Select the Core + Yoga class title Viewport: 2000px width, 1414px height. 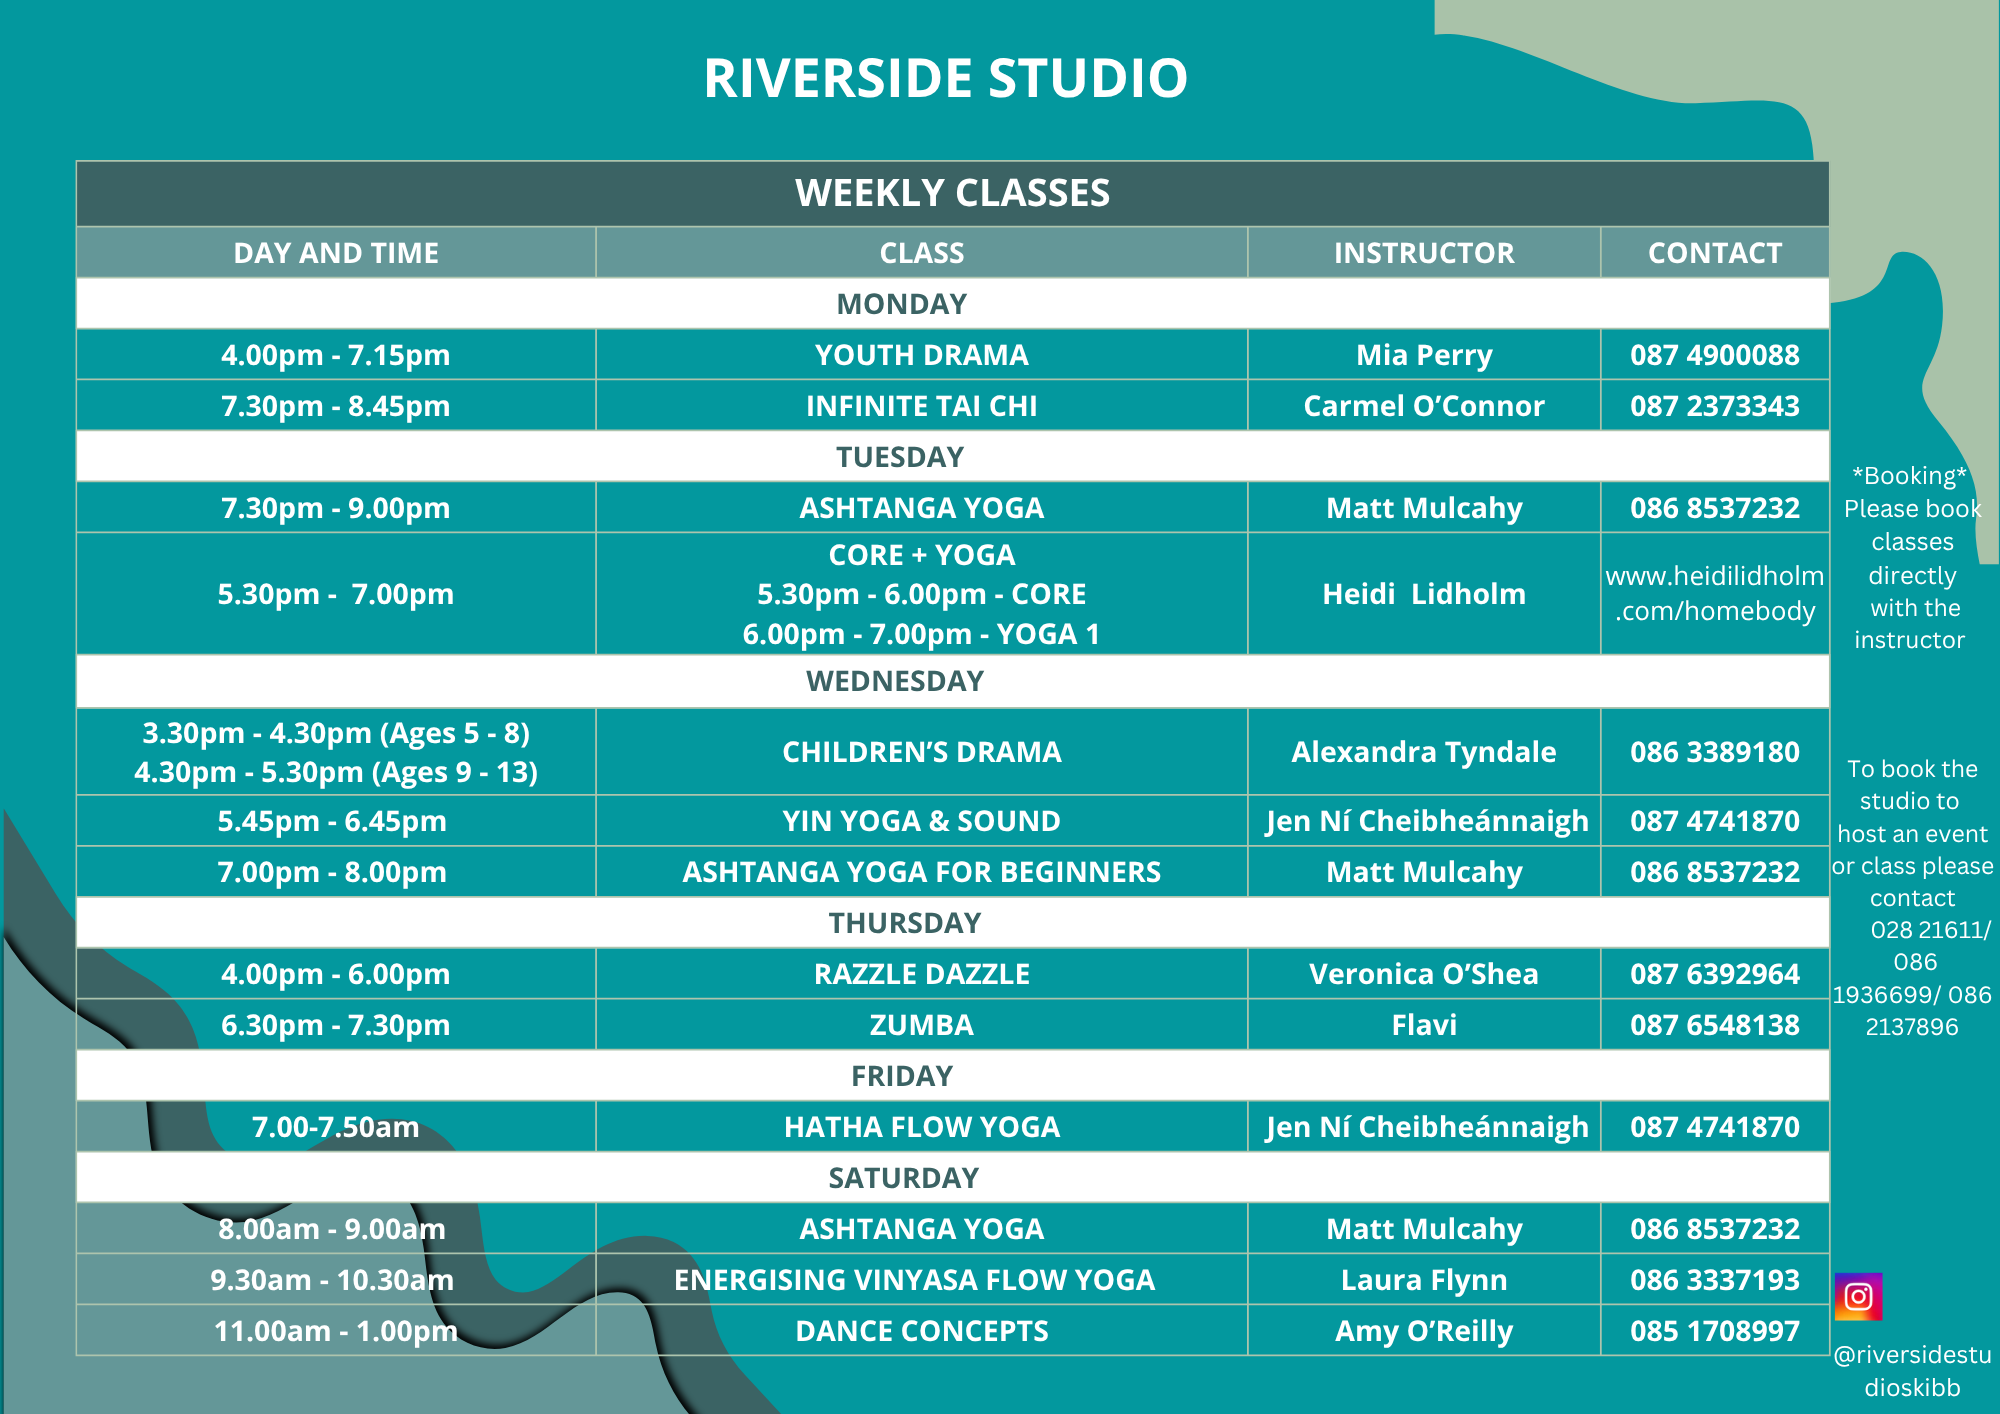(x=921, y=555)
